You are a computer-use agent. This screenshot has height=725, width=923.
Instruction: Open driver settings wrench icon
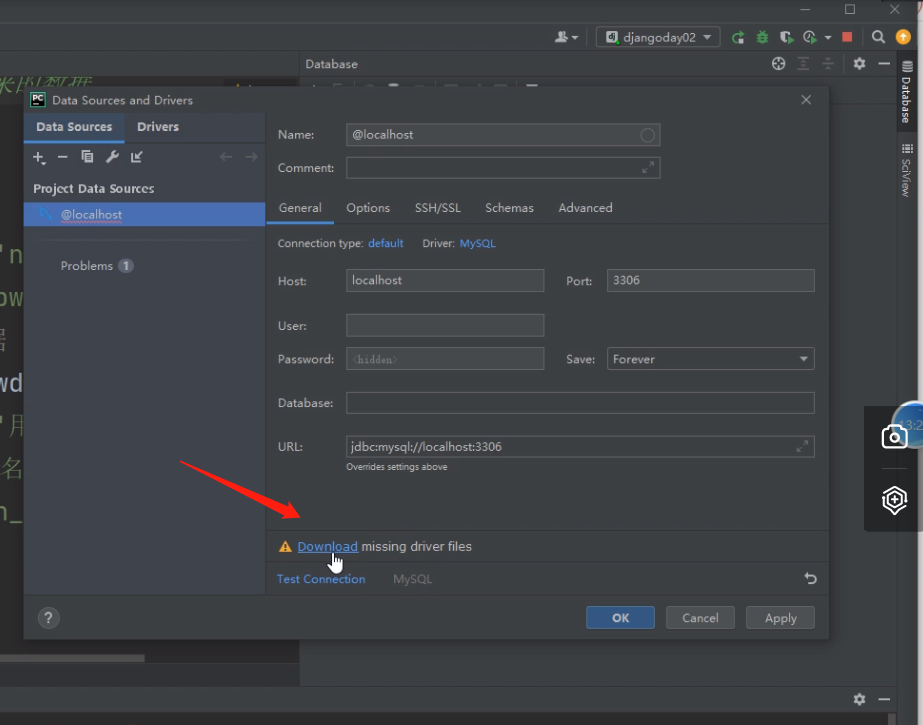point(112,157)
